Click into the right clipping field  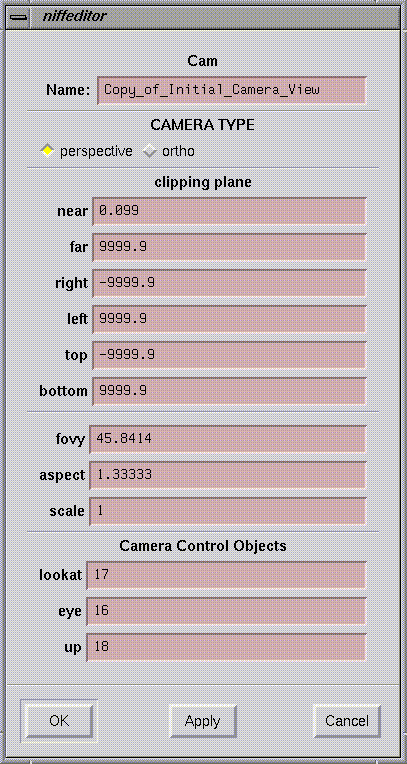click(229, 283)
